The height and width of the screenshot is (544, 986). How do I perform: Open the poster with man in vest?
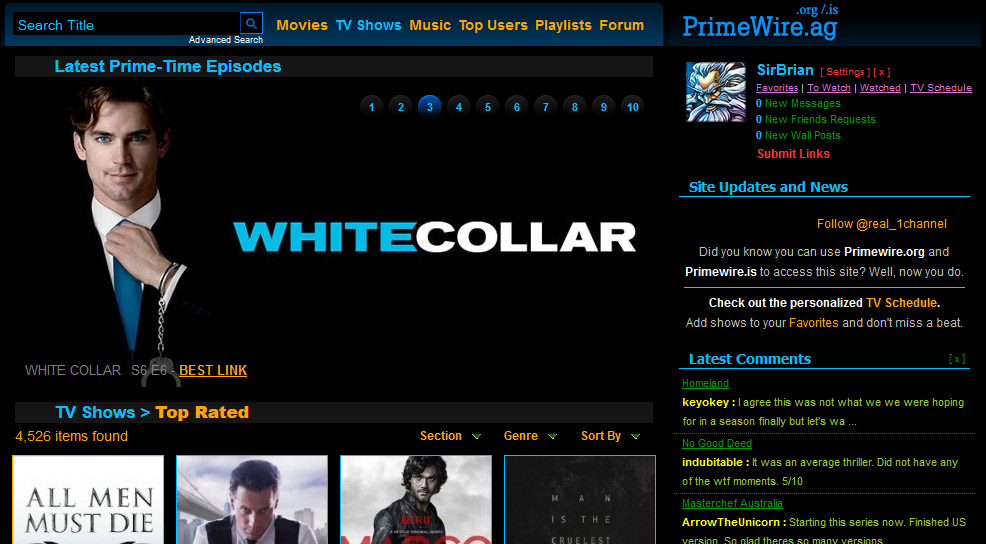252,500
